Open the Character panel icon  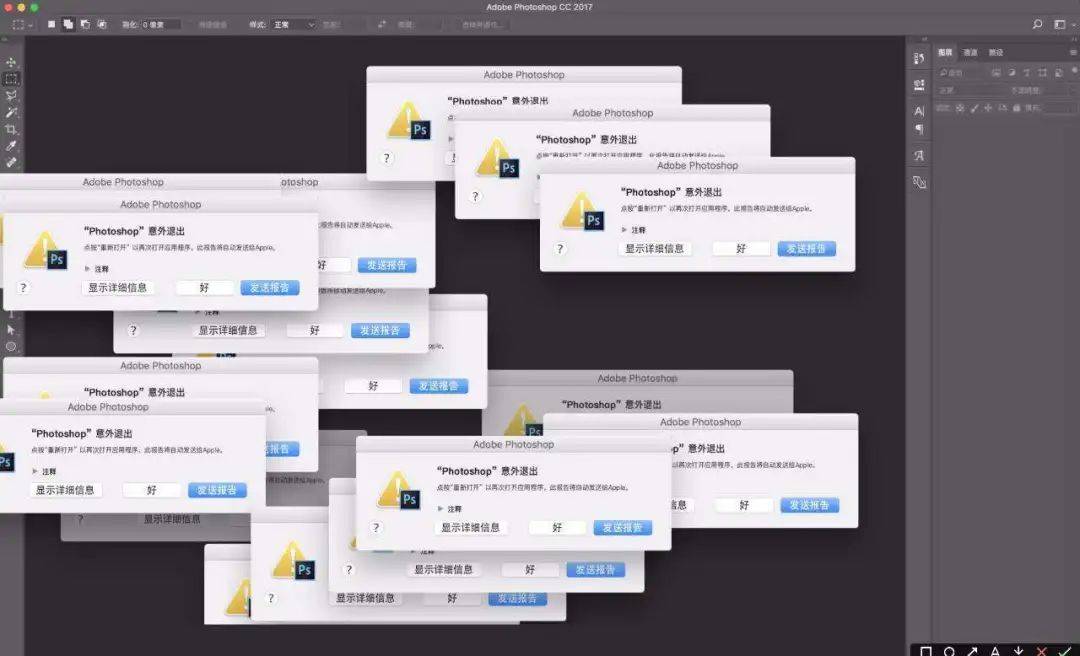point(919,111)
